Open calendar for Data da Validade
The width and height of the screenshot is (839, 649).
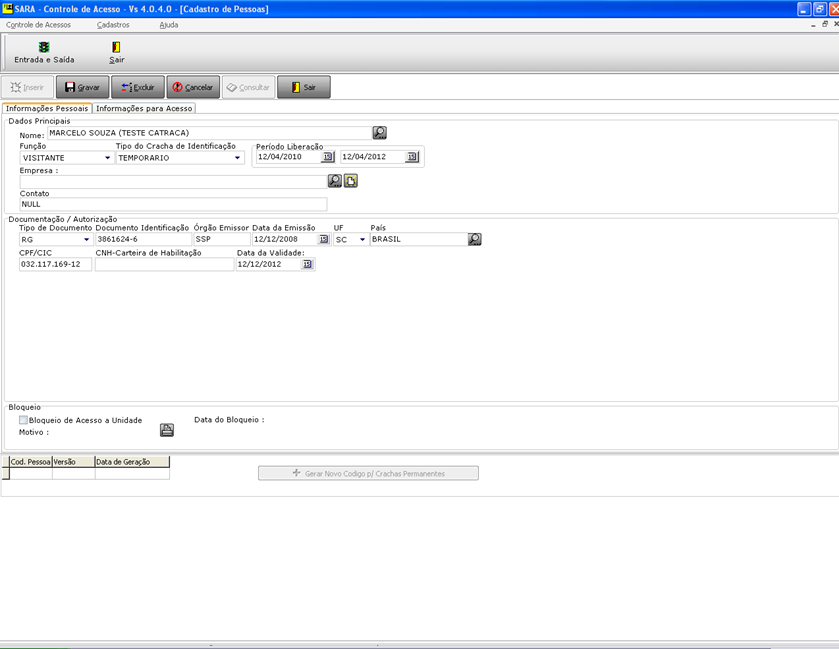click(x=307, y=264)
